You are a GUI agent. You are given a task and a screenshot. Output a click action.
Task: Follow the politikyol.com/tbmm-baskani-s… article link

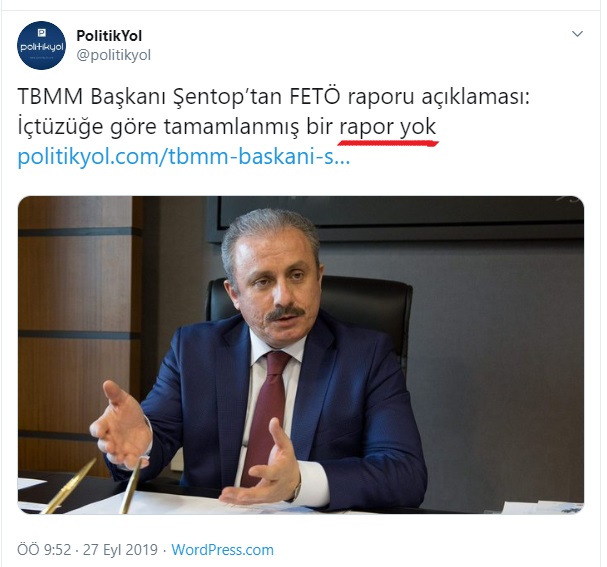[x=184, y=157]
